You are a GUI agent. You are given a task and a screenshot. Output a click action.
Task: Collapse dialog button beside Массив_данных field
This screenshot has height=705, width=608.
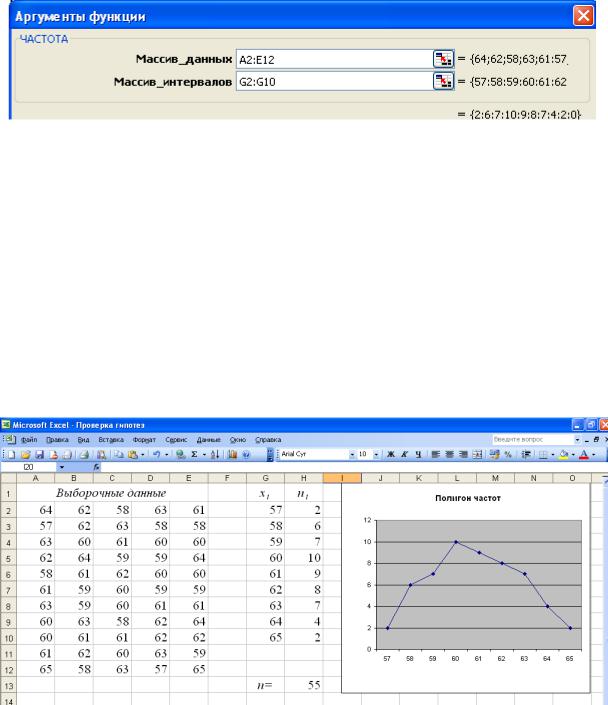443,59
